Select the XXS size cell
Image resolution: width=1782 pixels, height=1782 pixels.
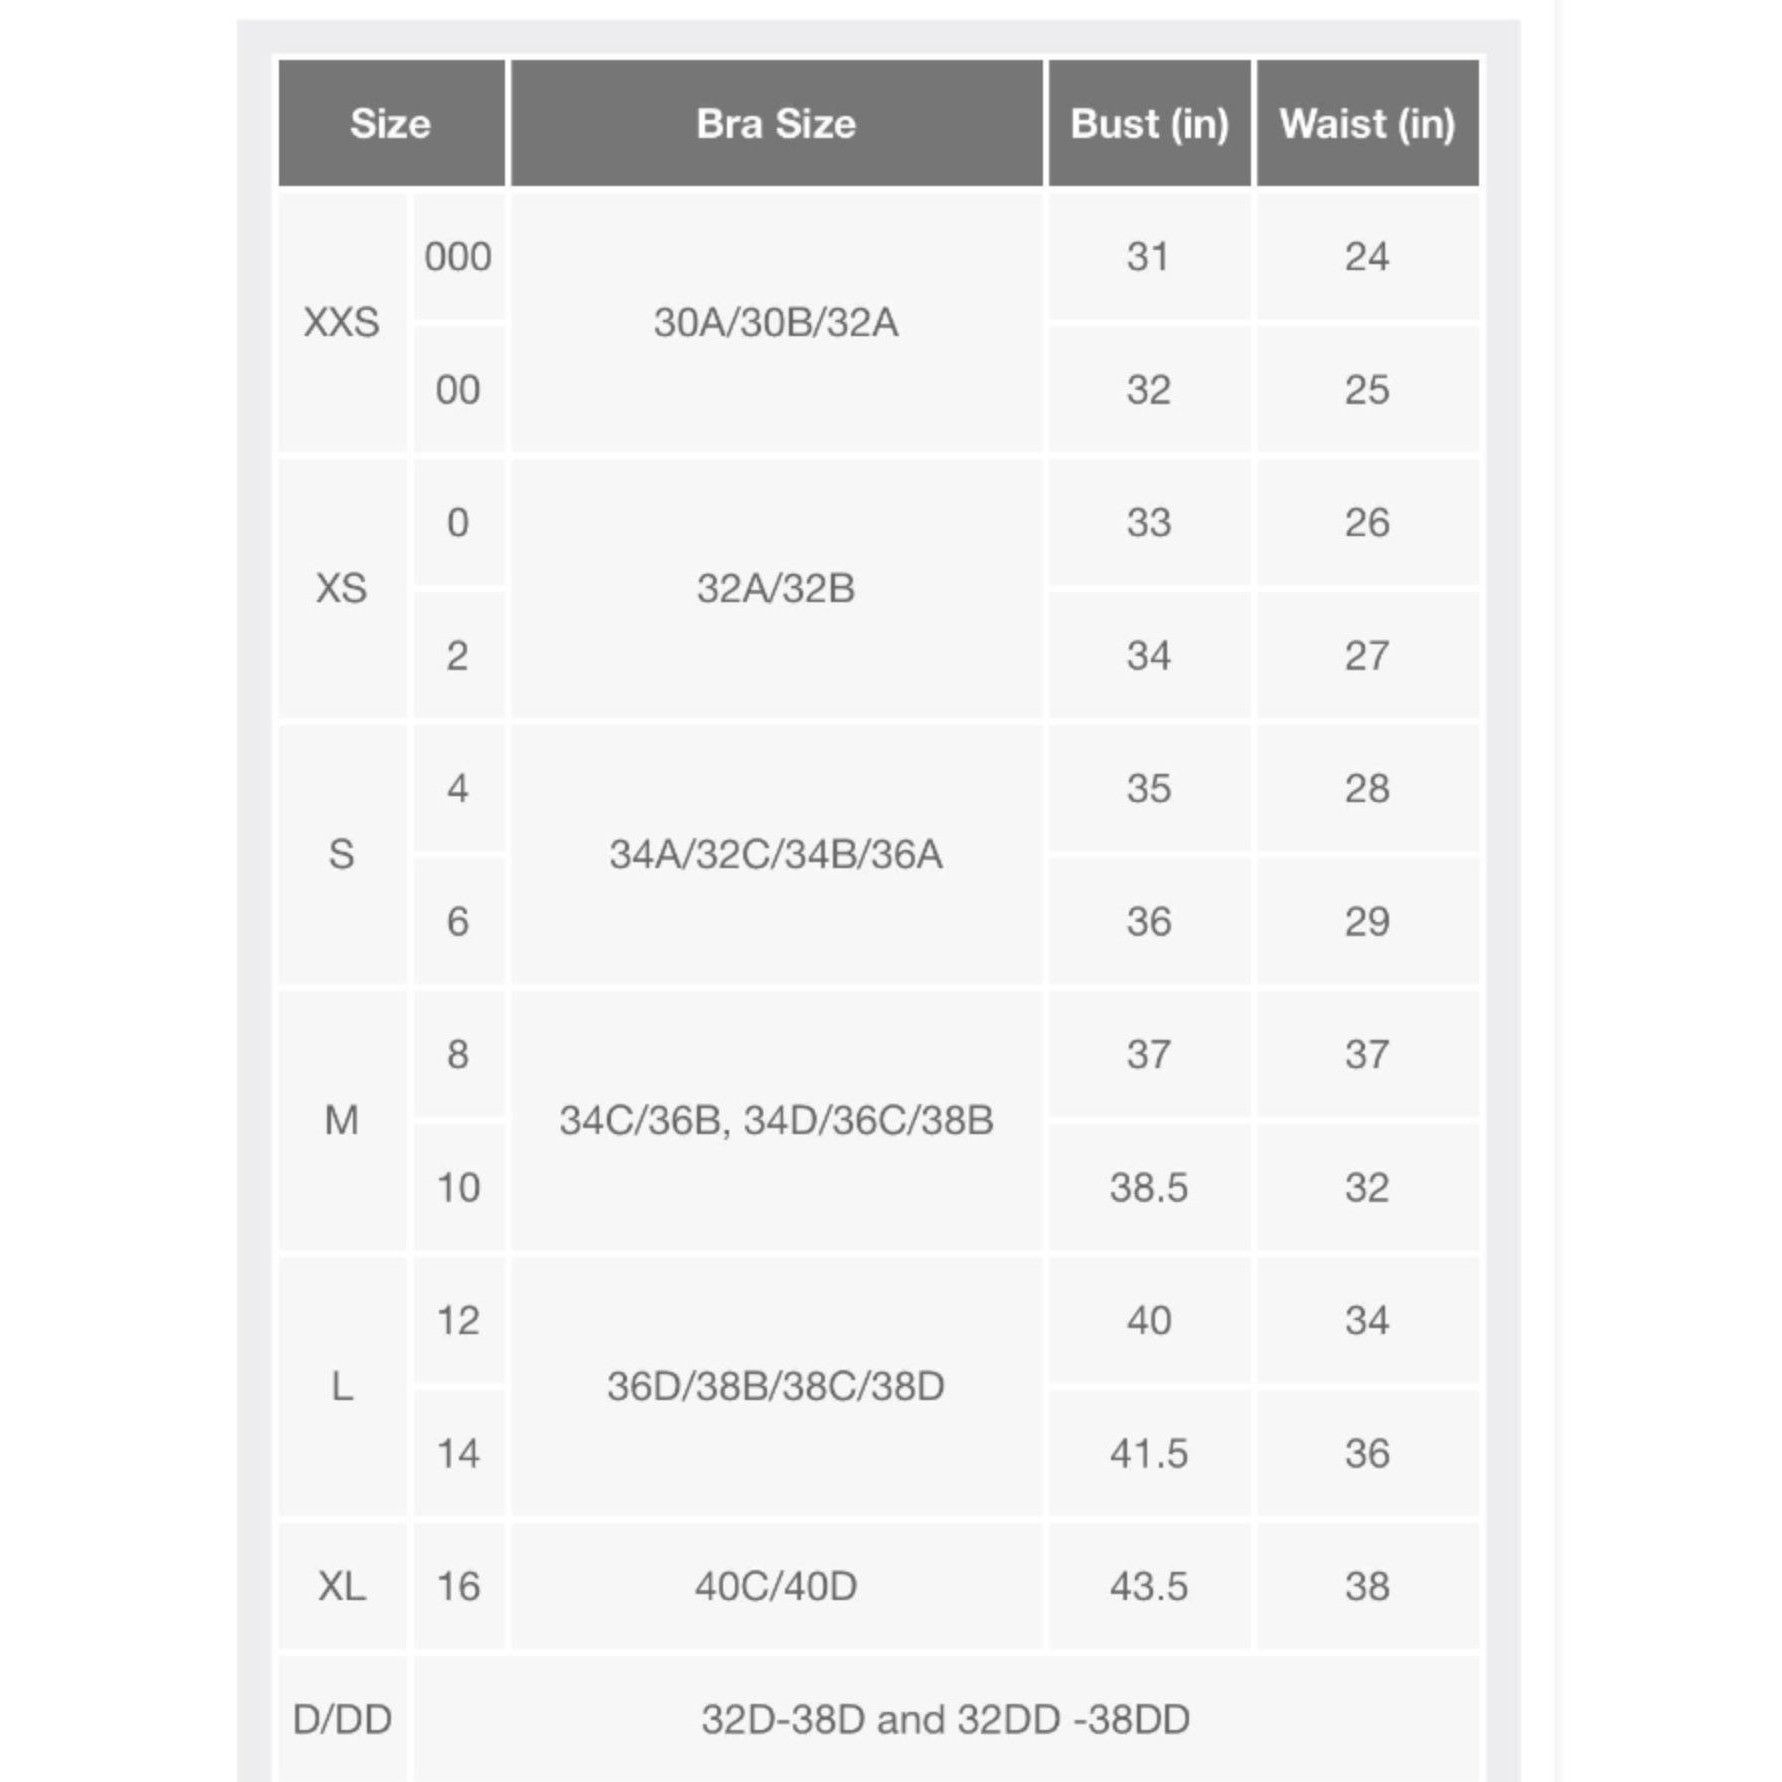(x=342, y=322)
